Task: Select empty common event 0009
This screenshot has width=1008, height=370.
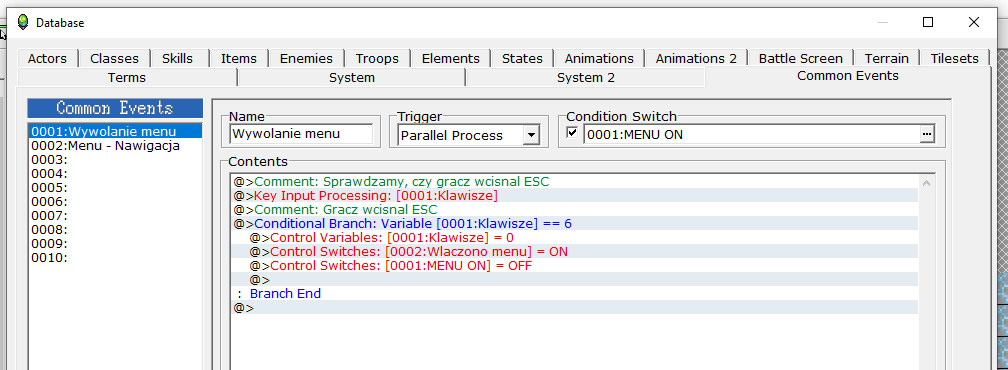Action: (x=116, y=244)
